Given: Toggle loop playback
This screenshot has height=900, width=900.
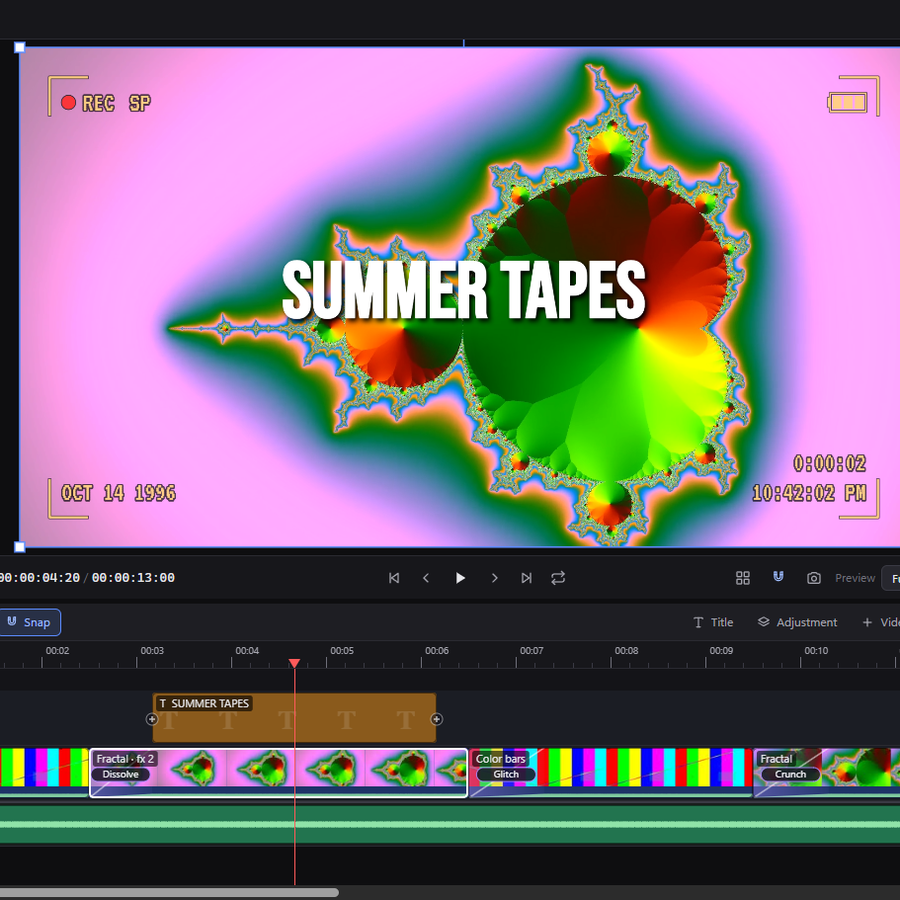Looking at the screenshot, I should pos(558,578).
